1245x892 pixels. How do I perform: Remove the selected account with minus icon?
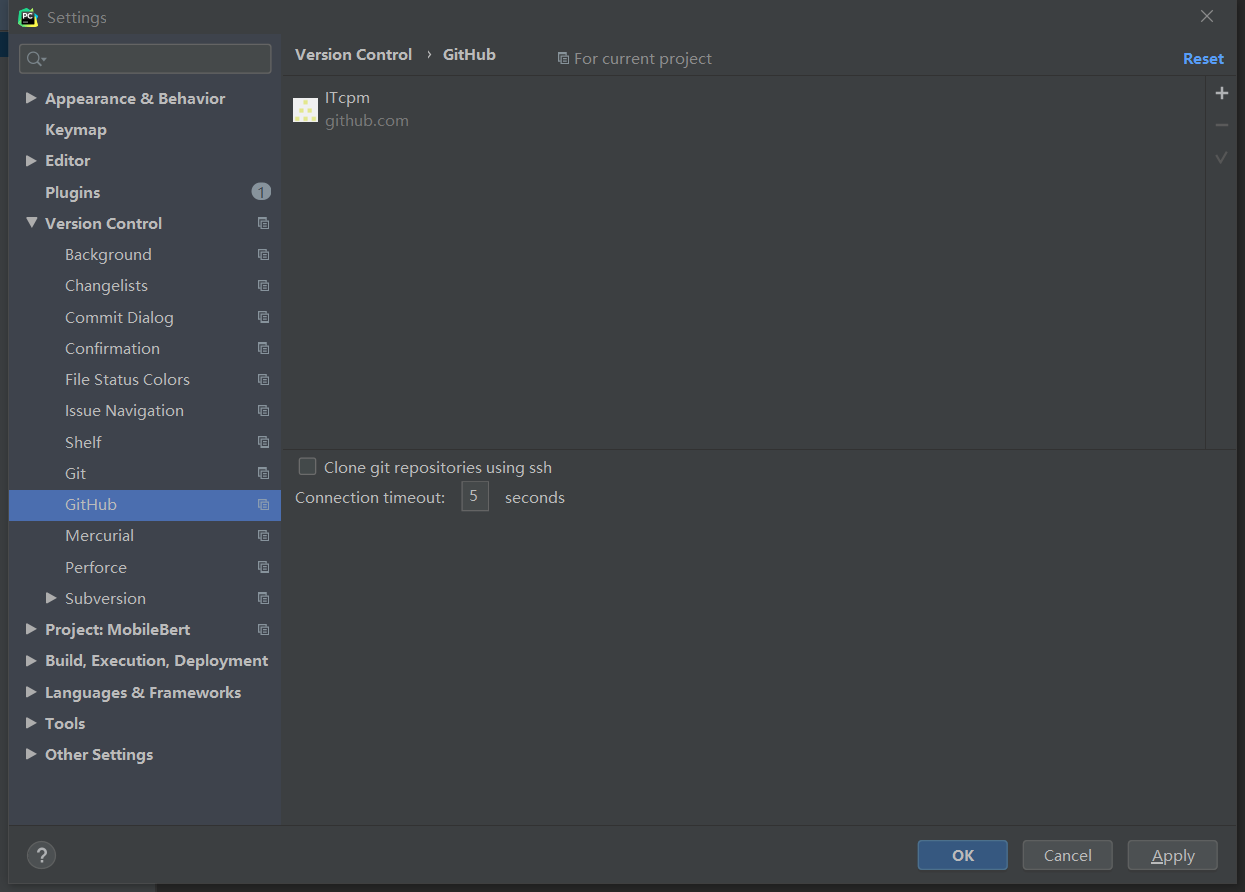point(1221,125)
